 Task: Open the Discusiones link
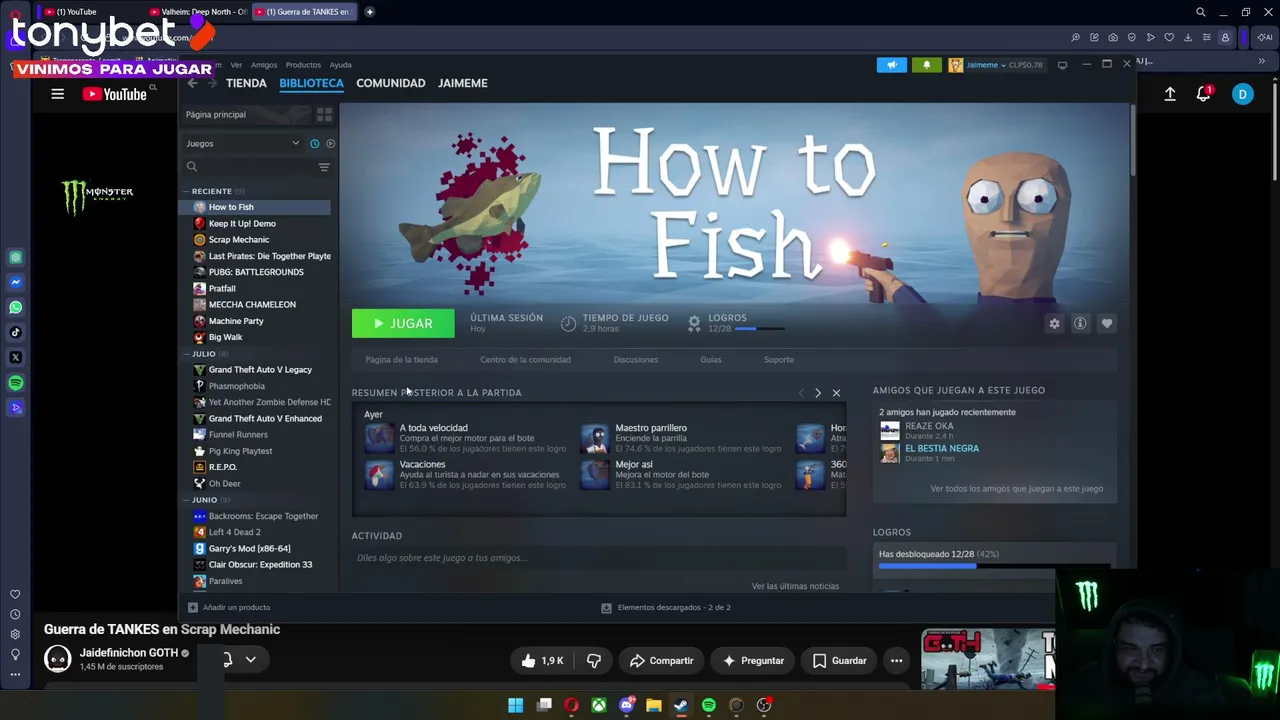[636, 360]
